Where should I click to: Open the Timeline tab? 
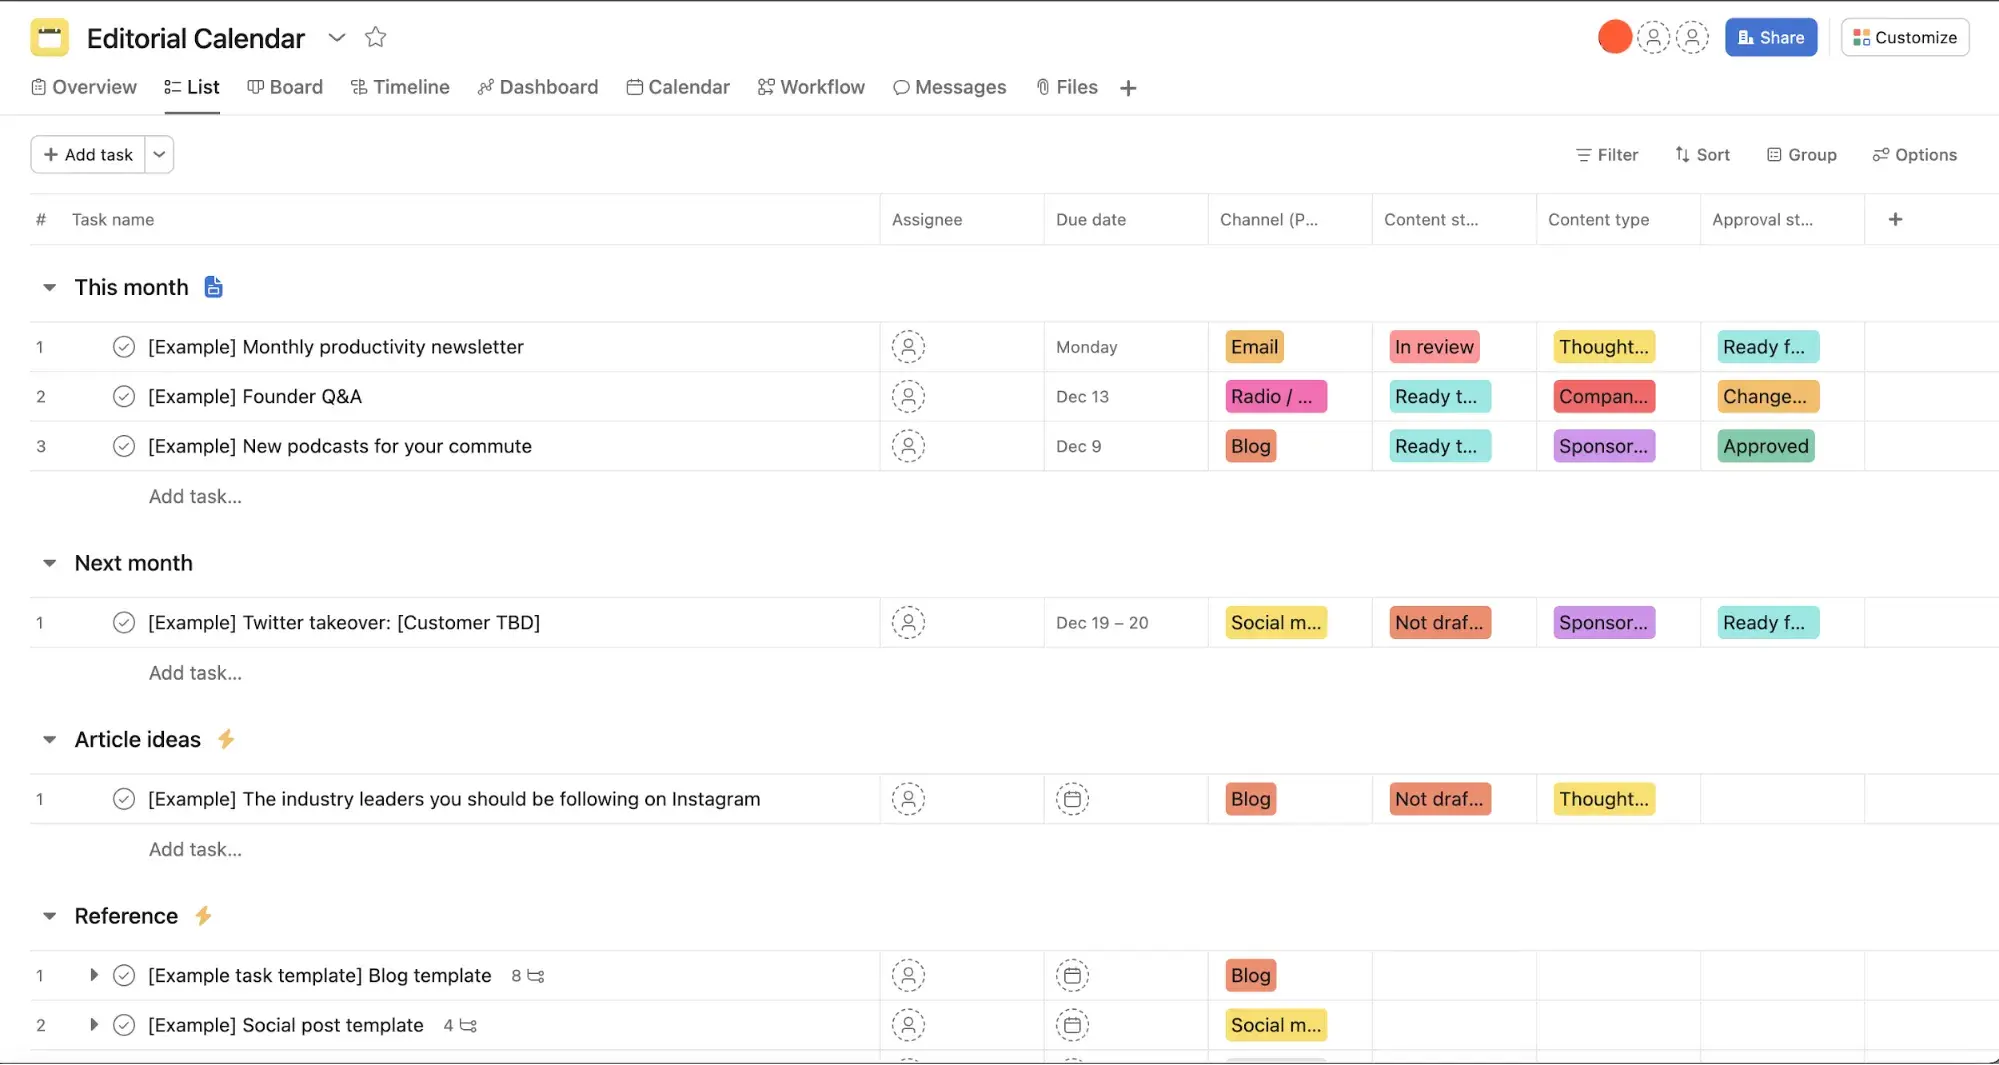tap(400, 87)
